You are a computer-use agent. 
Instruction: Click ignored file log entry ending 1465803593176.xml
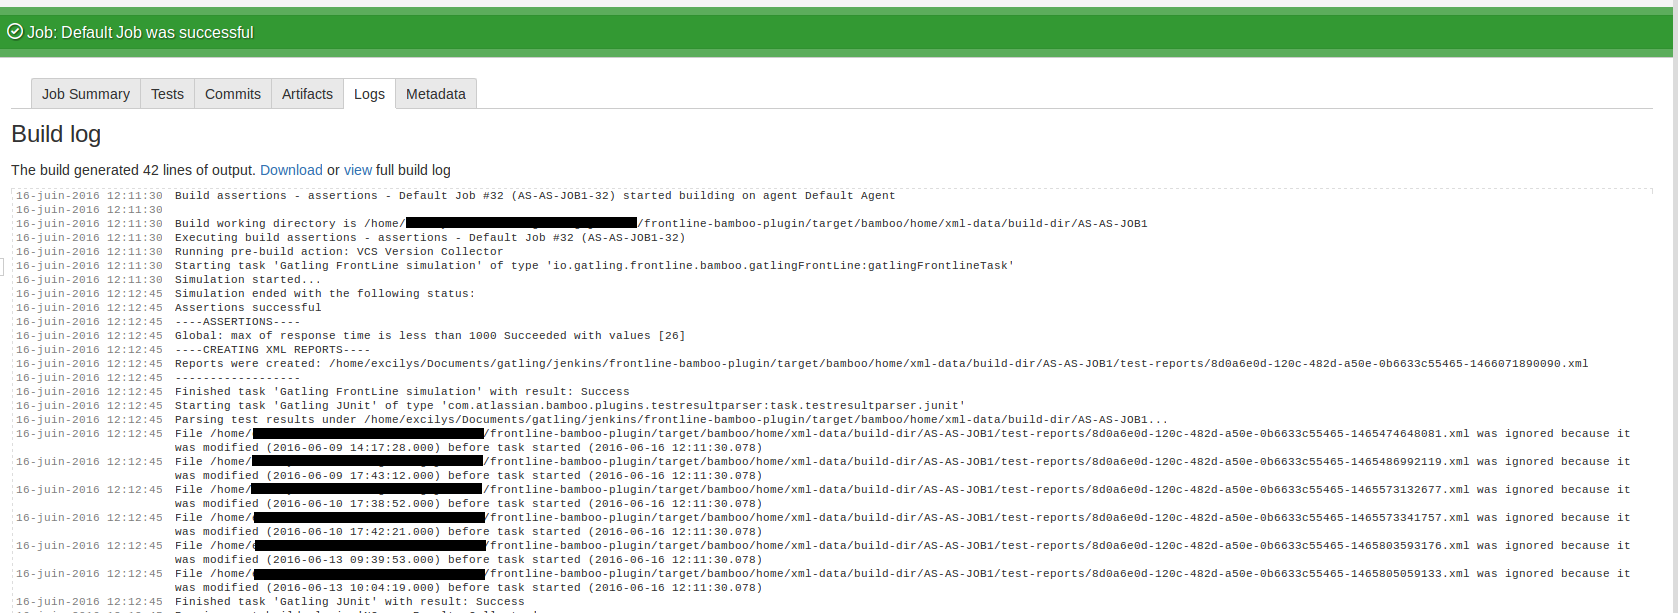[x=902, y=553]
